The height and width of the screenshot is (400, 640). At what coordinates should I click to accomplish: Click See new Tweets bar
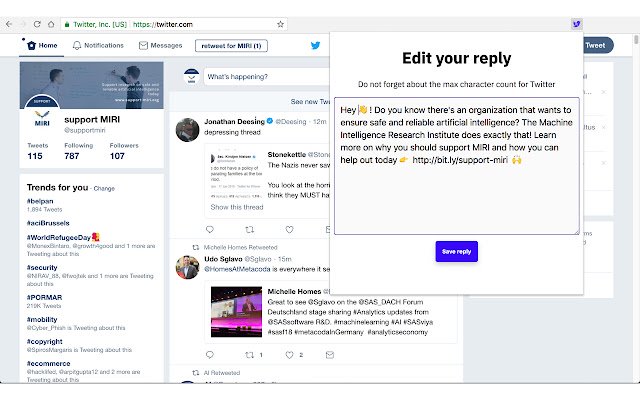click(x=310, y=102)
